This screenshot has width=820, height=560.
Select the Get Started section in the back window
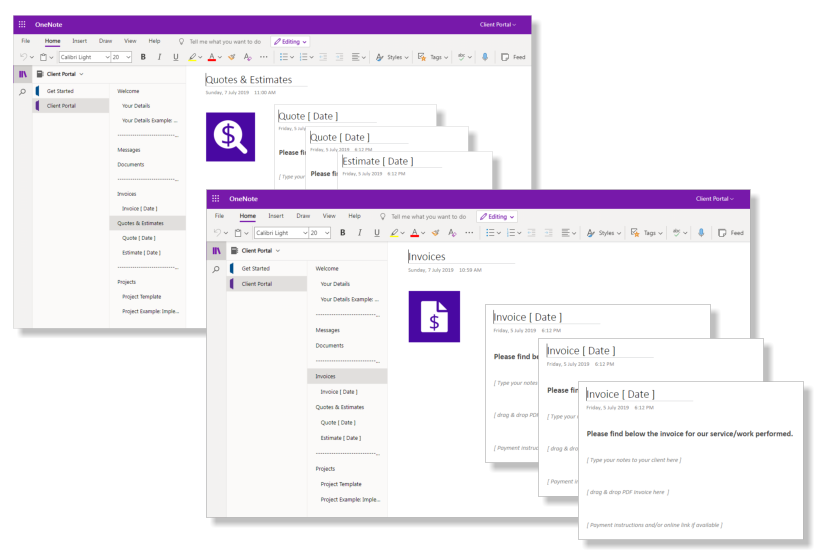[x=71, y=91]
